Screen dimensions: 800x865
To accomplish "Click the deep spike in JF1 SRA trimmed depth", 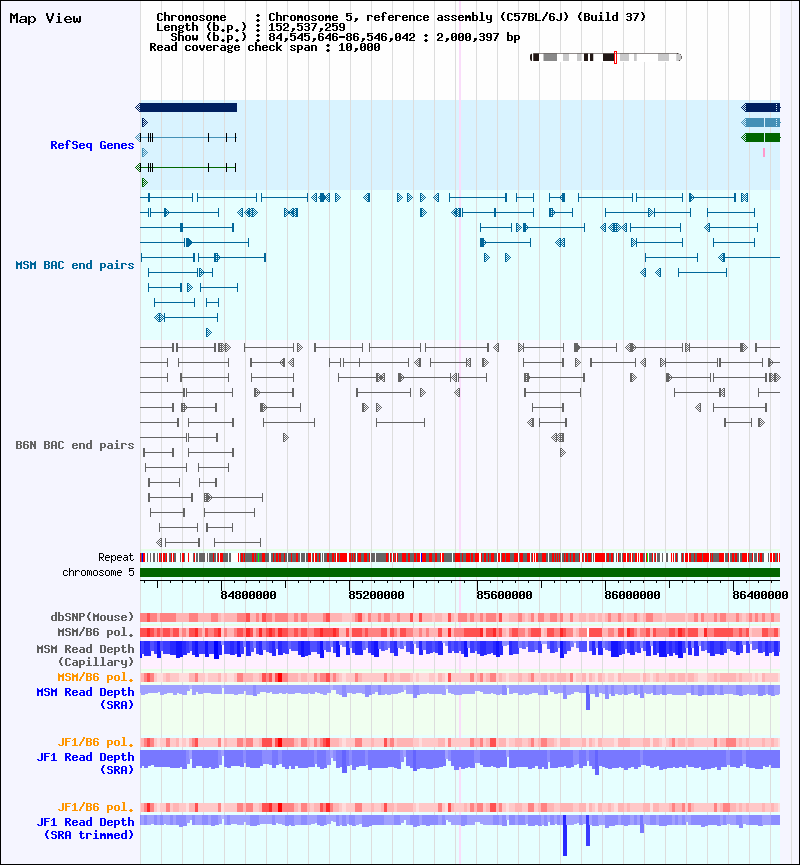I will click(565, 835).
